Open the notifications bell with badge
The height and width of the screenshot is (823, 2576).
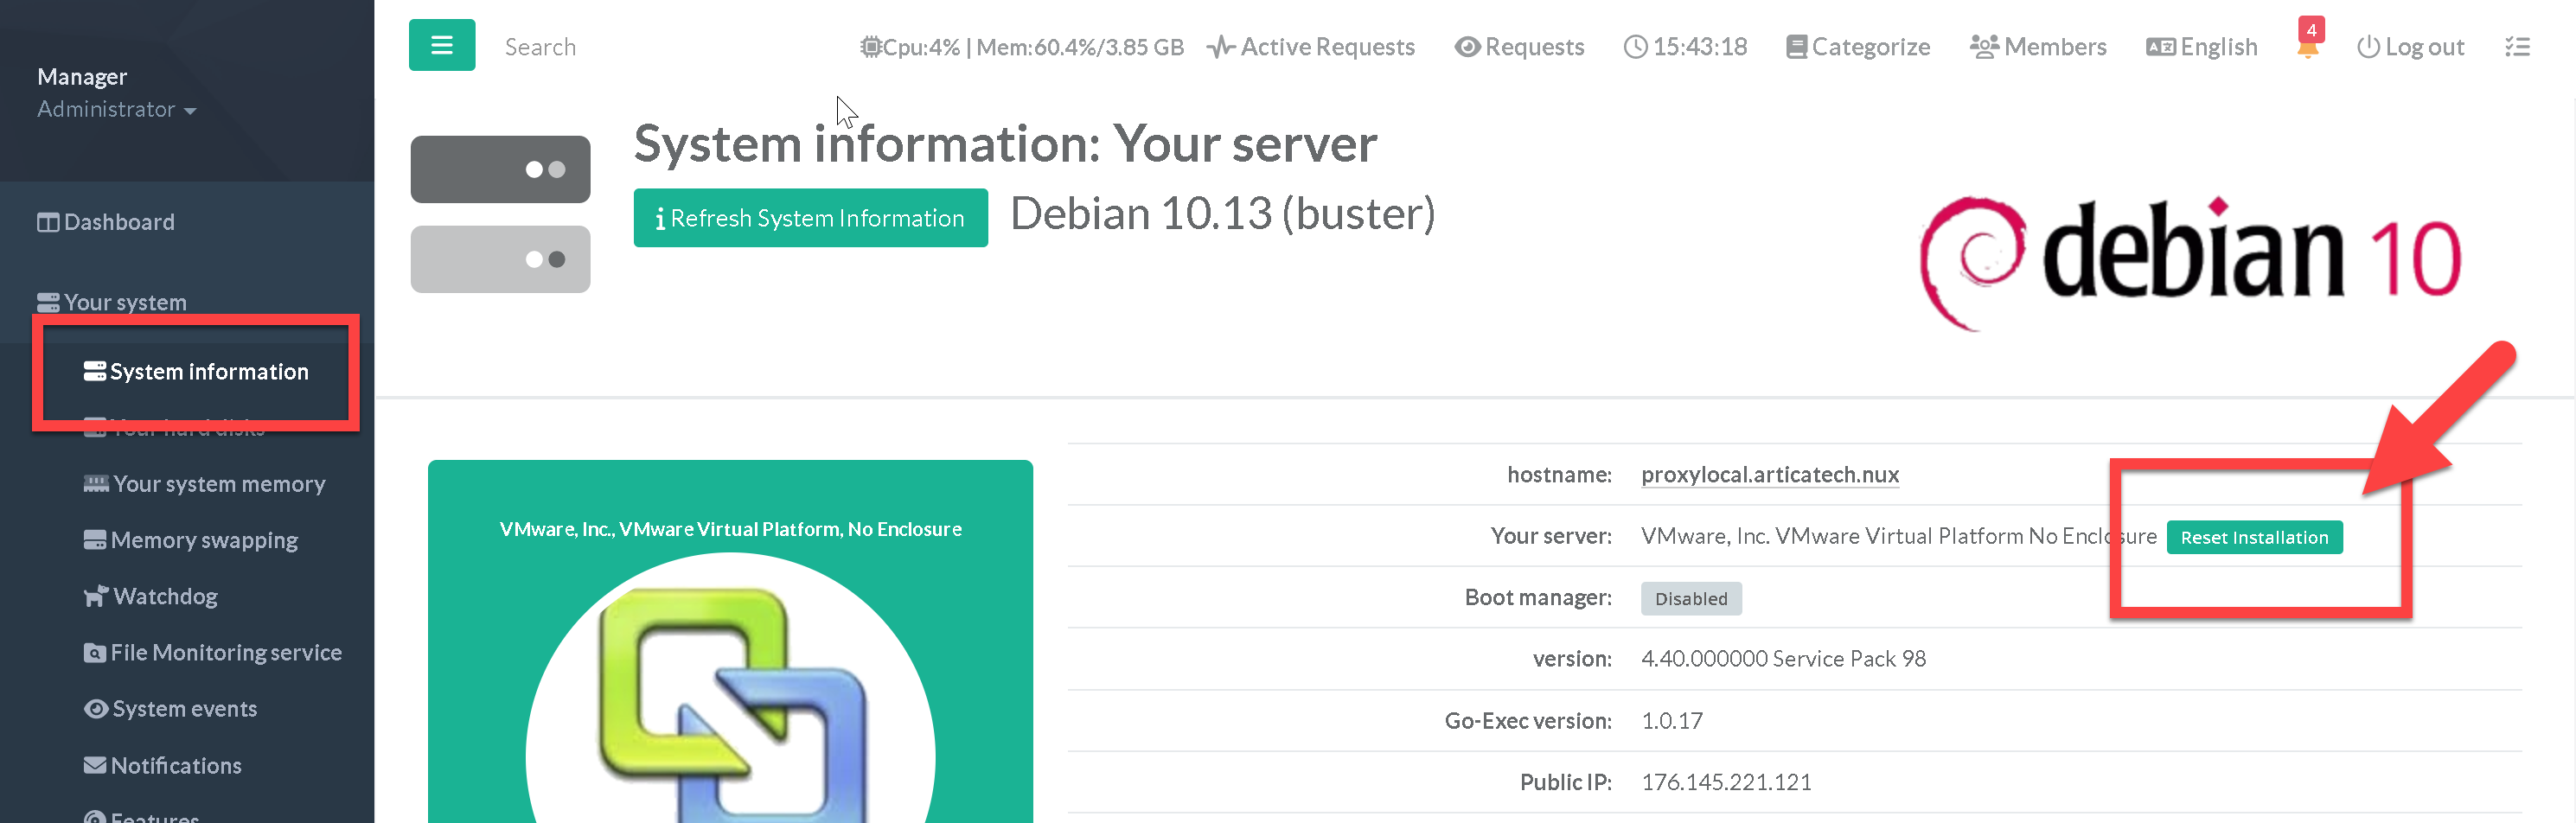[x=2308, y=44]
